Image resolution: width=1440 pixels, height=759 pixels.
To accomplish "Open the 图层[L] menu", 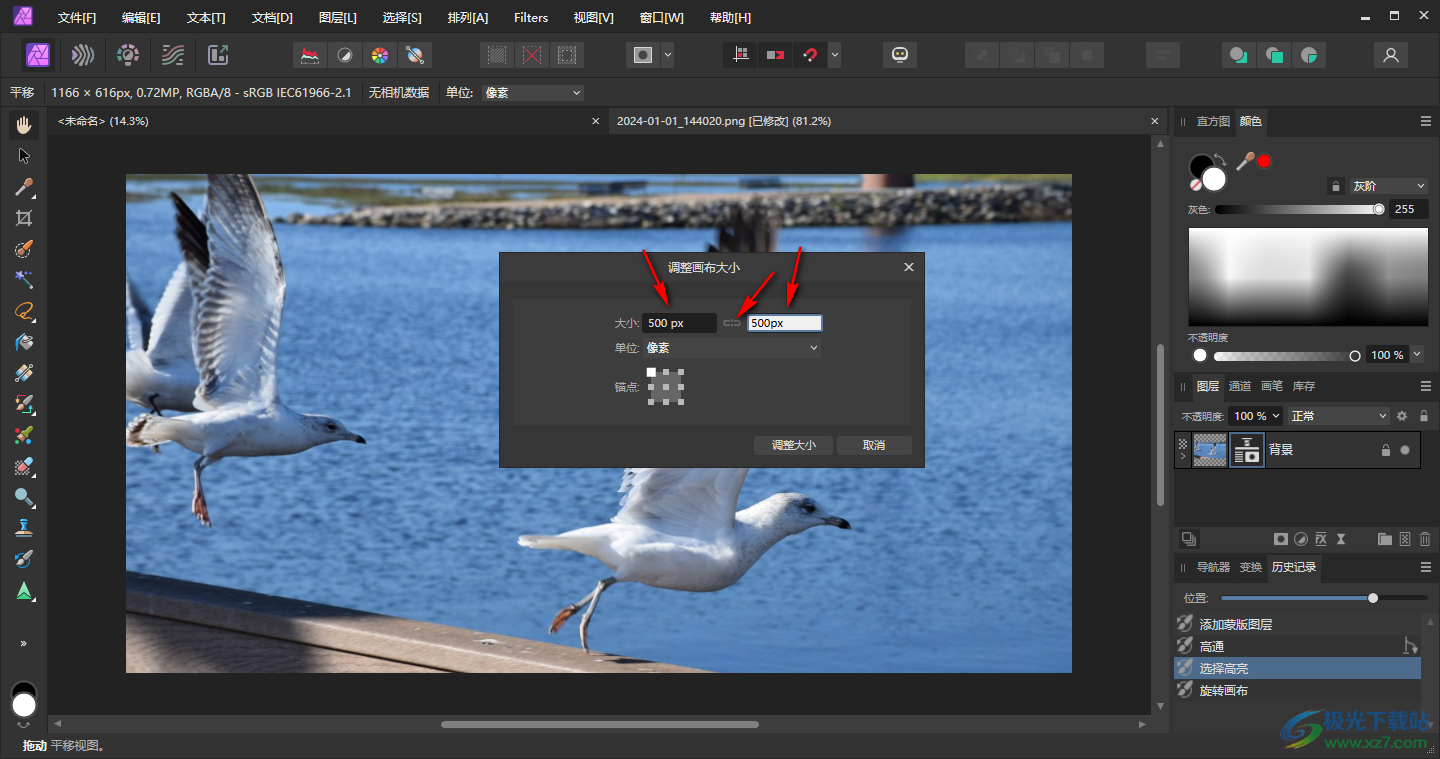I will tap(337, 18).
